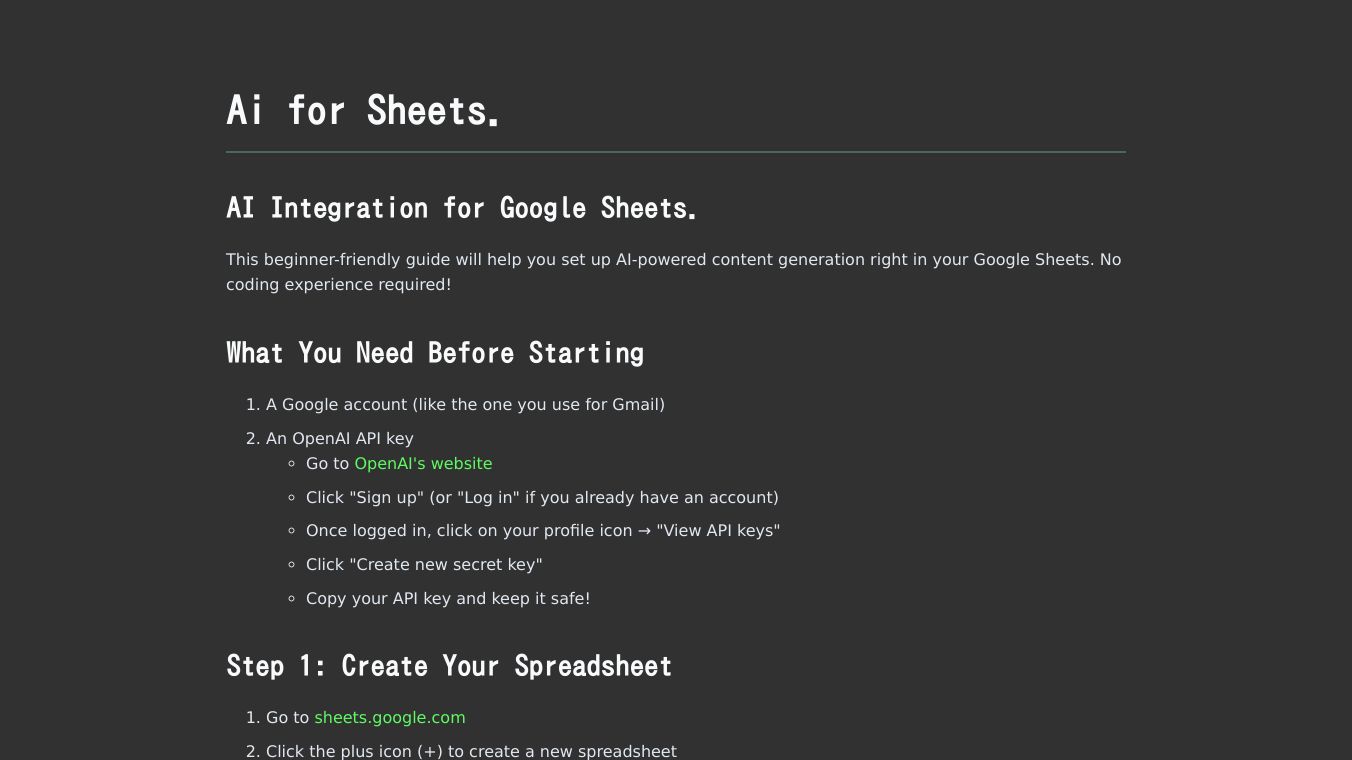Open the OpenAI's website link

(423, 464)
